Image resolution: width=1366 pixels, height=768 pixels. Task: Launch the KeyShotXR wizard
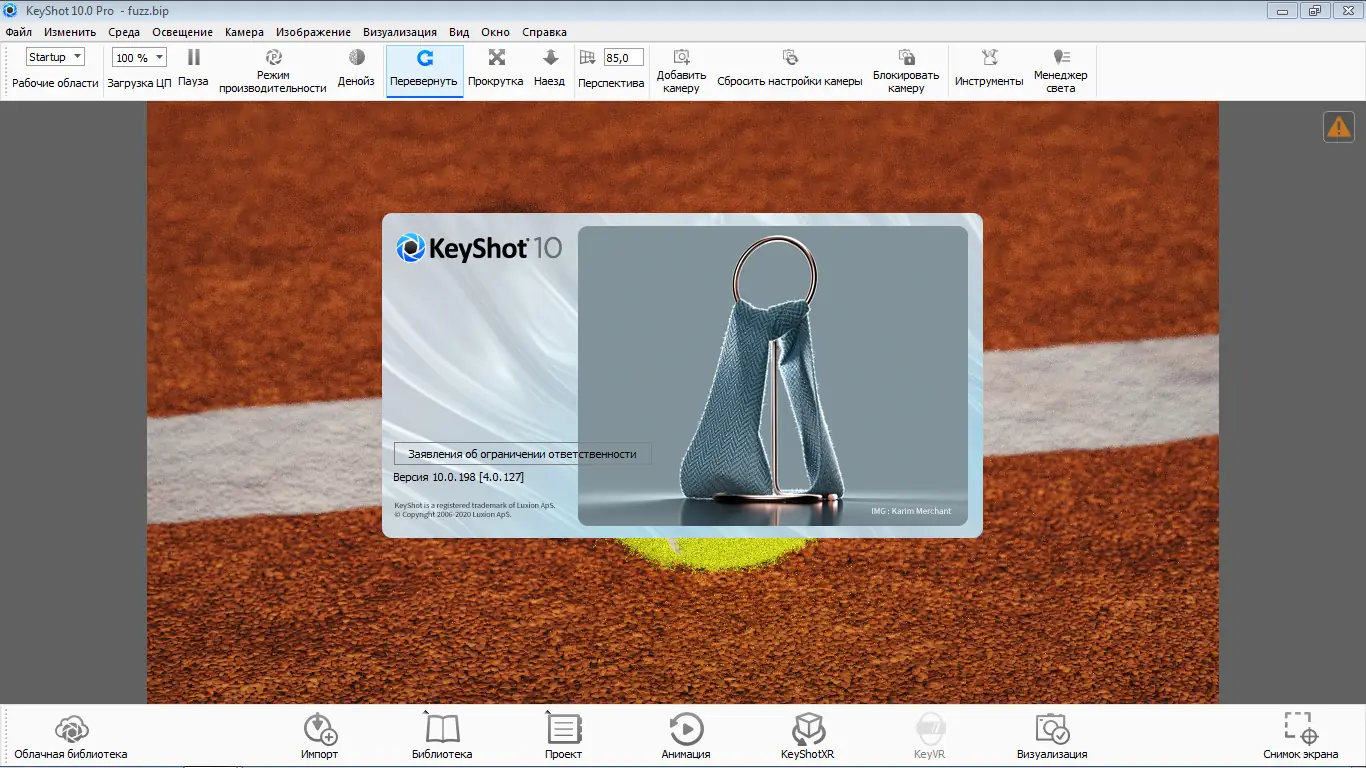tap(808, 737)
